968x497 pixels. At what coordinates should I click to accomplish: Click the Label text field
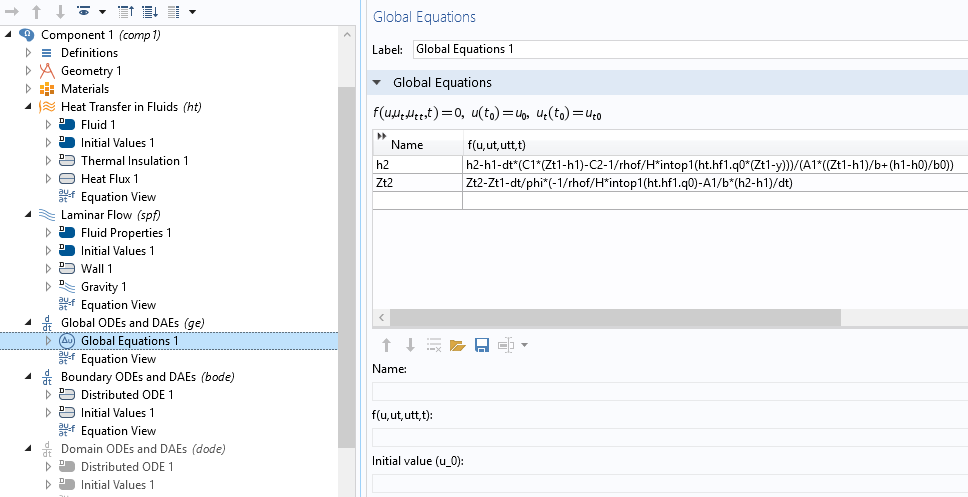click(x=688, y=49)
